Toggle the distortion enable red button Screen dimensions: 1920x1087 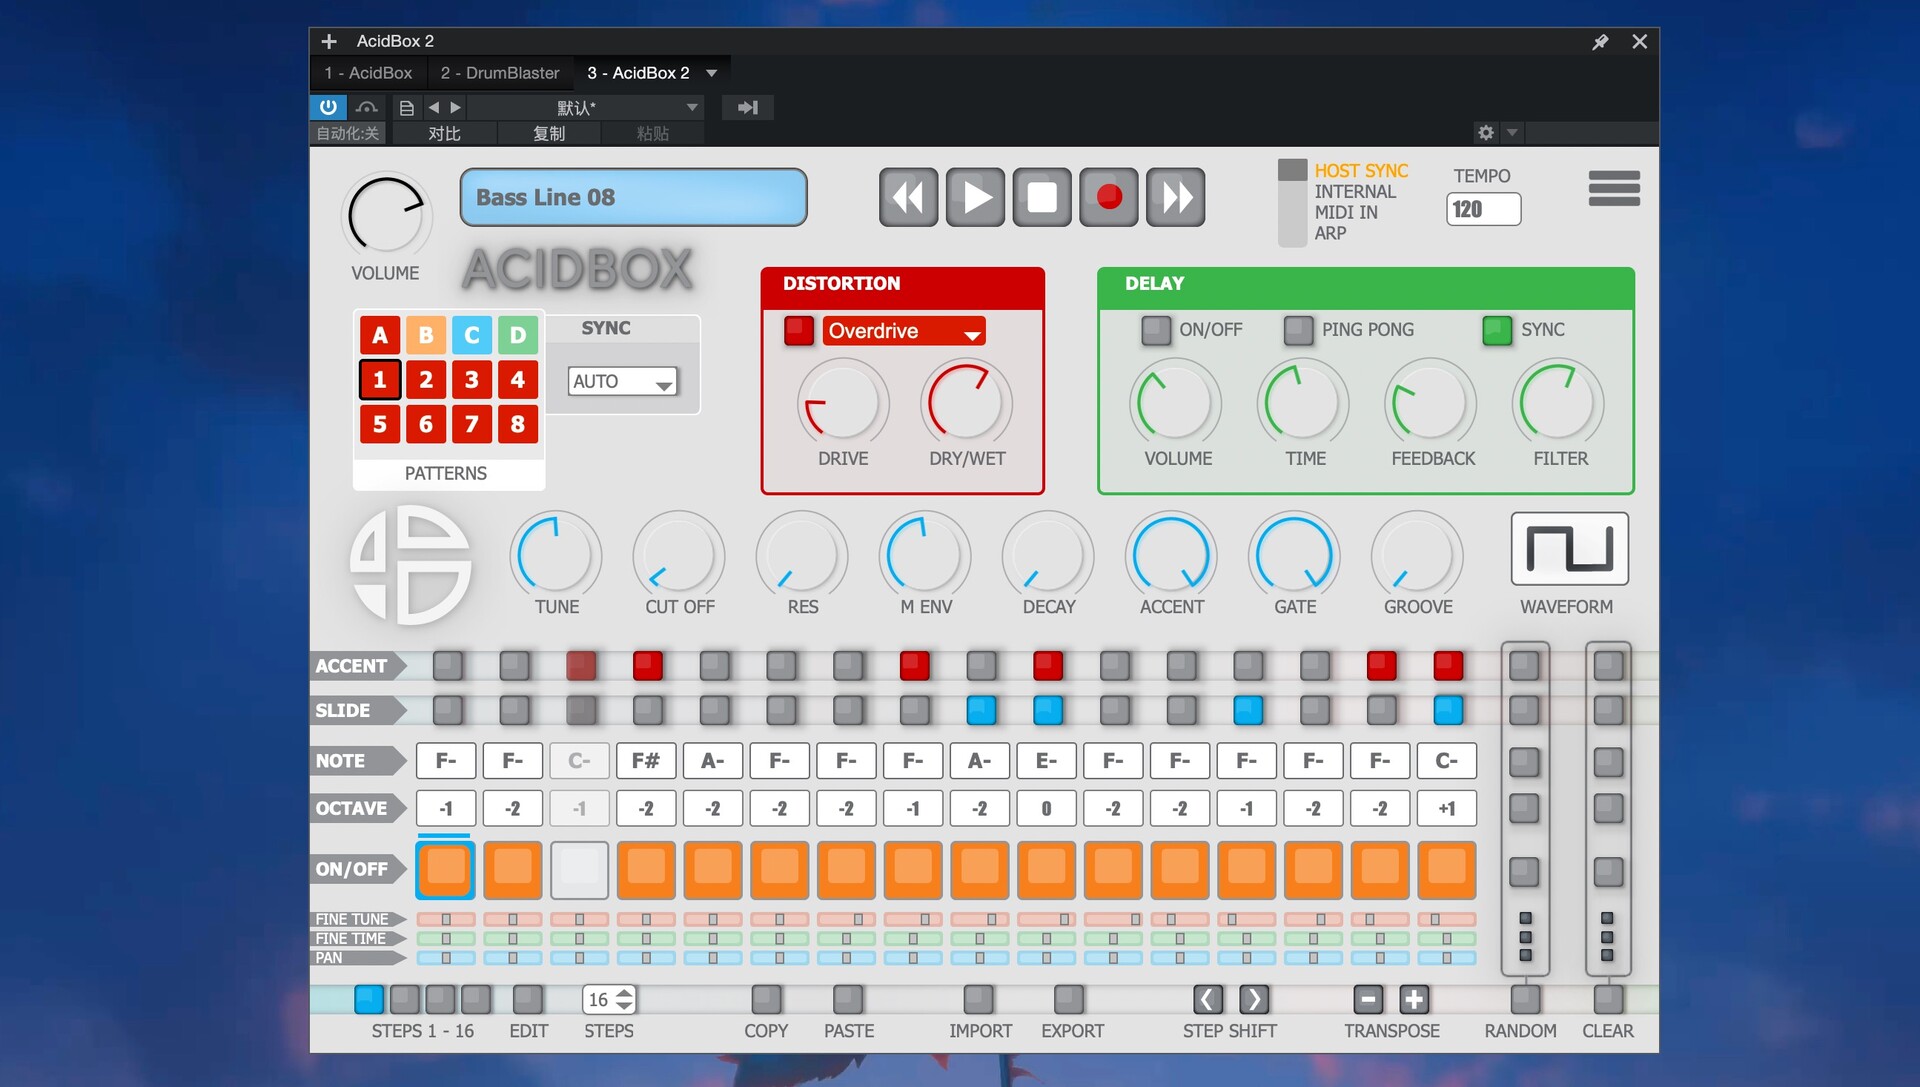[x=799, y=330]
